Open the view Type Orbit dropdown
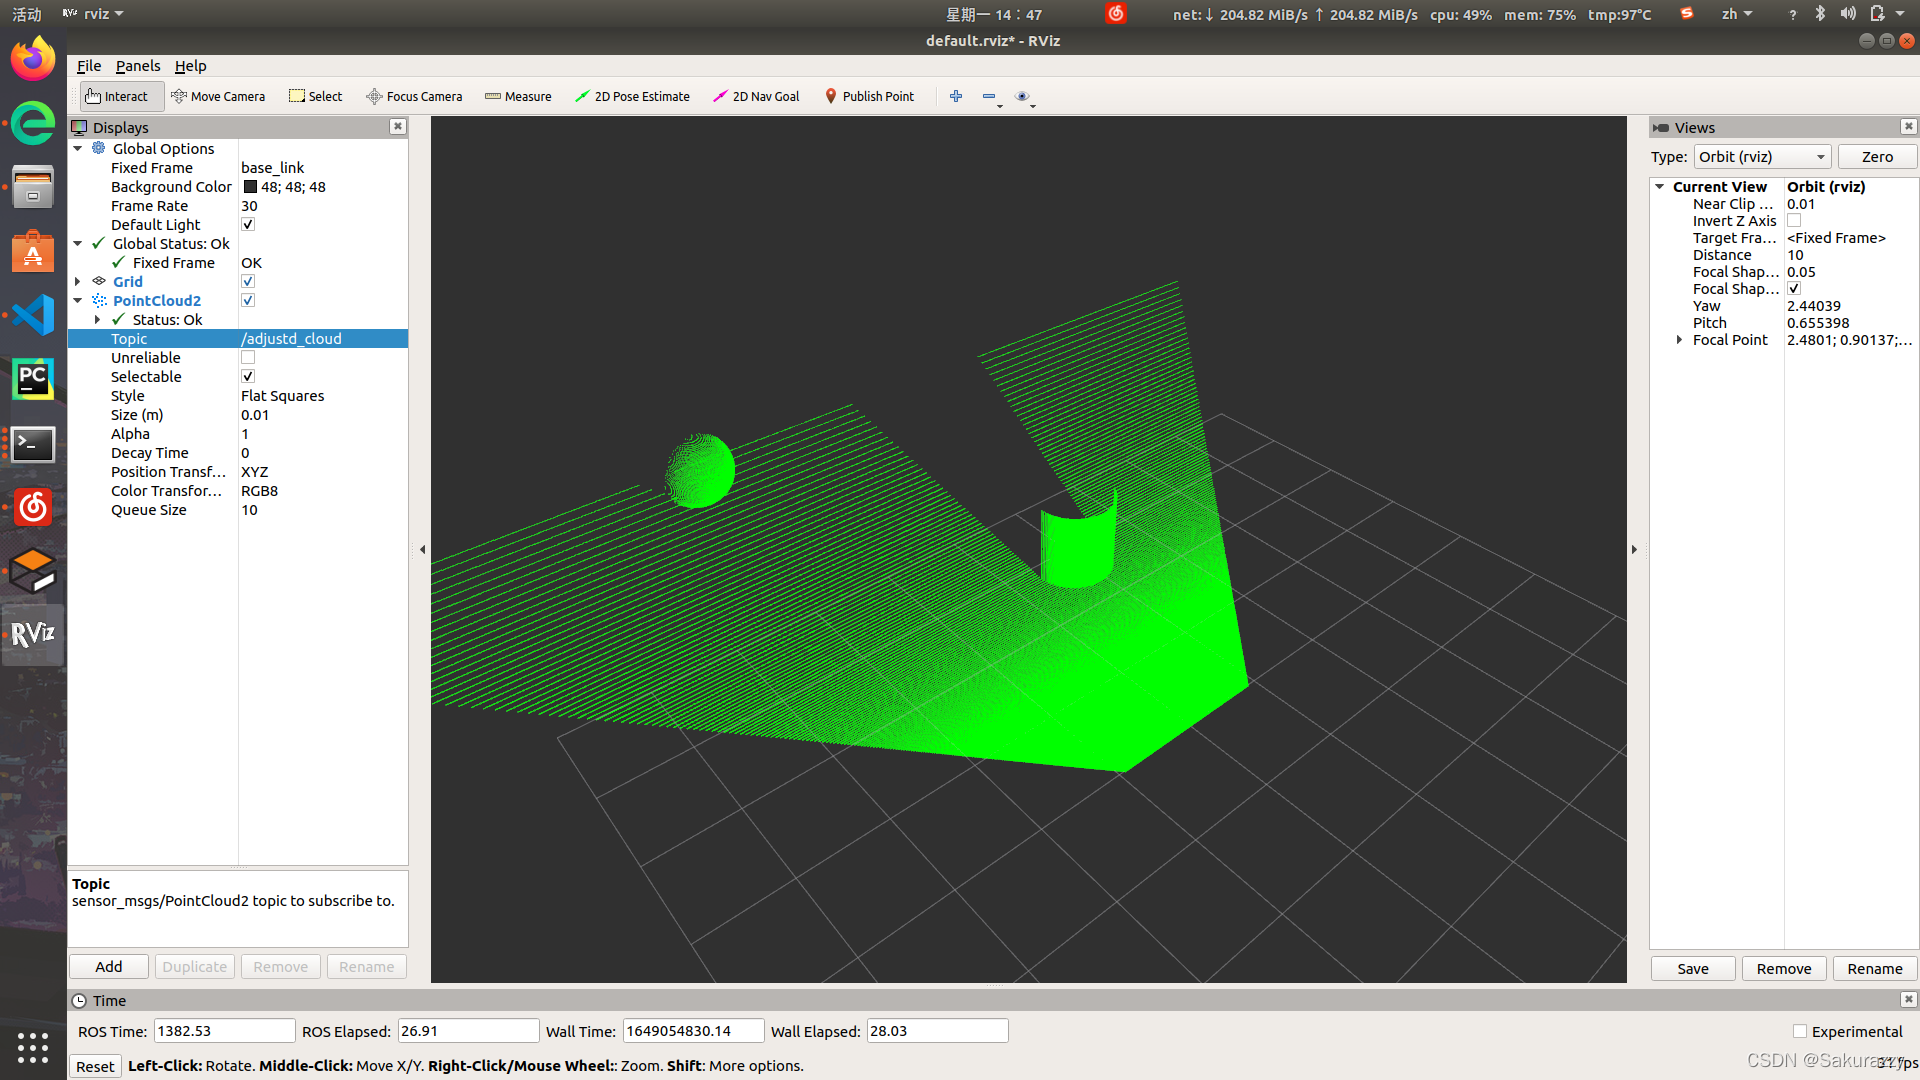This screenshot has width=1920, height=1080. tap(1762, 157)
